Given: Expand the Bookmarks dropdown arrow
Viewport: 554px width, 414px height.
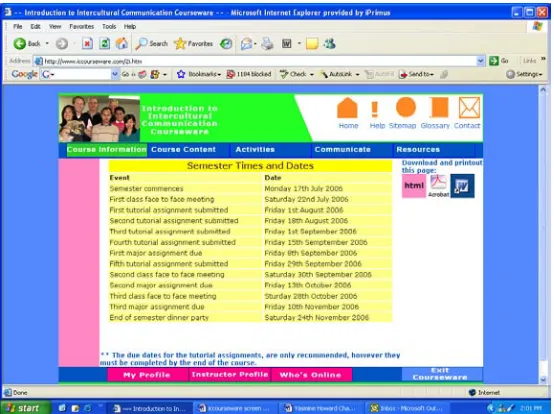Looking at the screenshot, I should (219, 75).
